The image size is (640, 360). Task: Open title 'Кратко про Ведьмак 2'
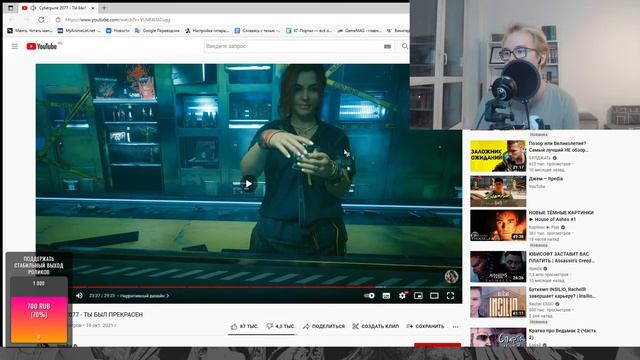pyautogui.click(x=562, y=334)
